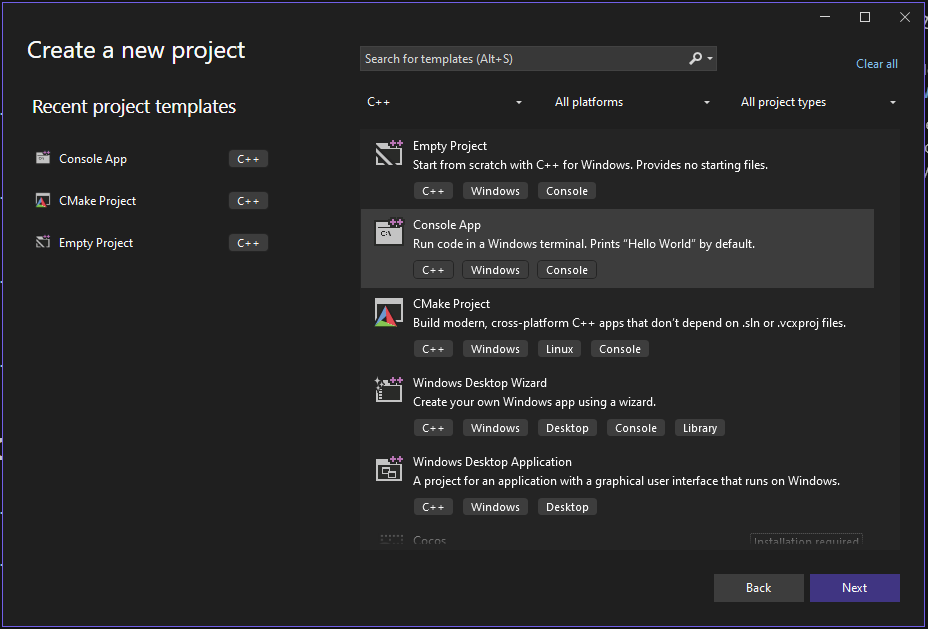Click the Windows Desktop Wizard icon
The width and height of the screenshot is (928, 629).
(388, 390)
